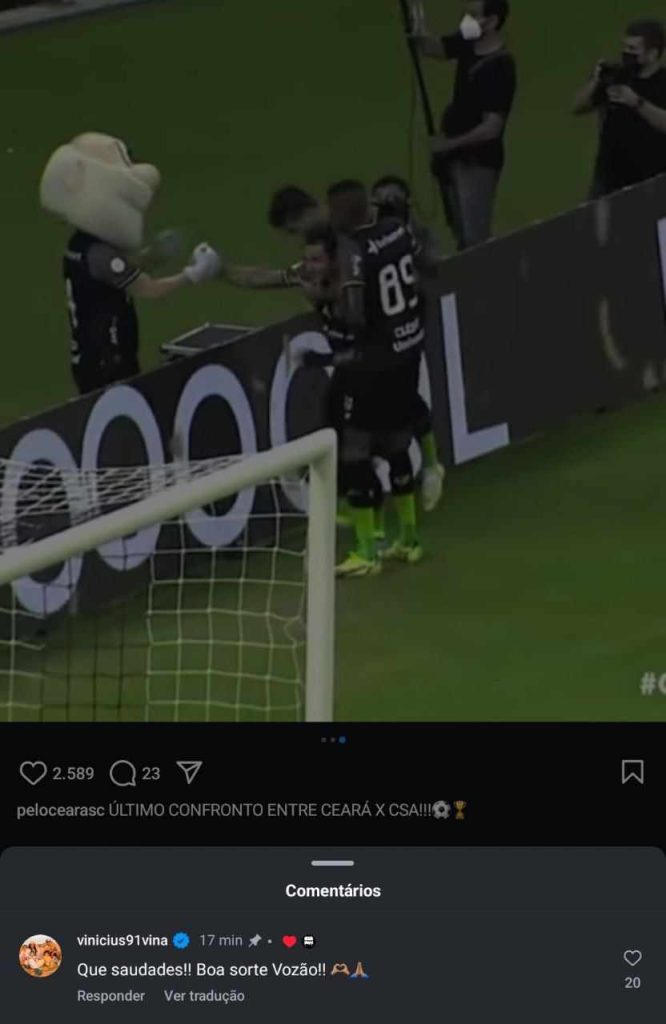Share post using paper plane icon
666x1024 pixels.
point(189,773)
